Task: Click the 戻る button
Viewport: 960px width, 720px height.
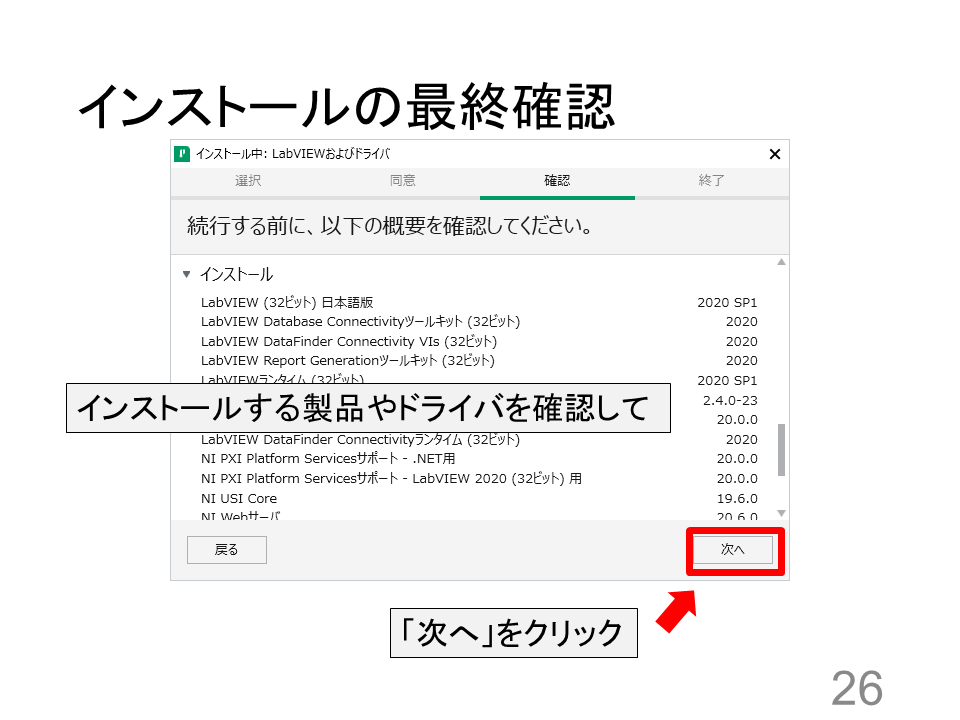Action: [x=227, y=550]
